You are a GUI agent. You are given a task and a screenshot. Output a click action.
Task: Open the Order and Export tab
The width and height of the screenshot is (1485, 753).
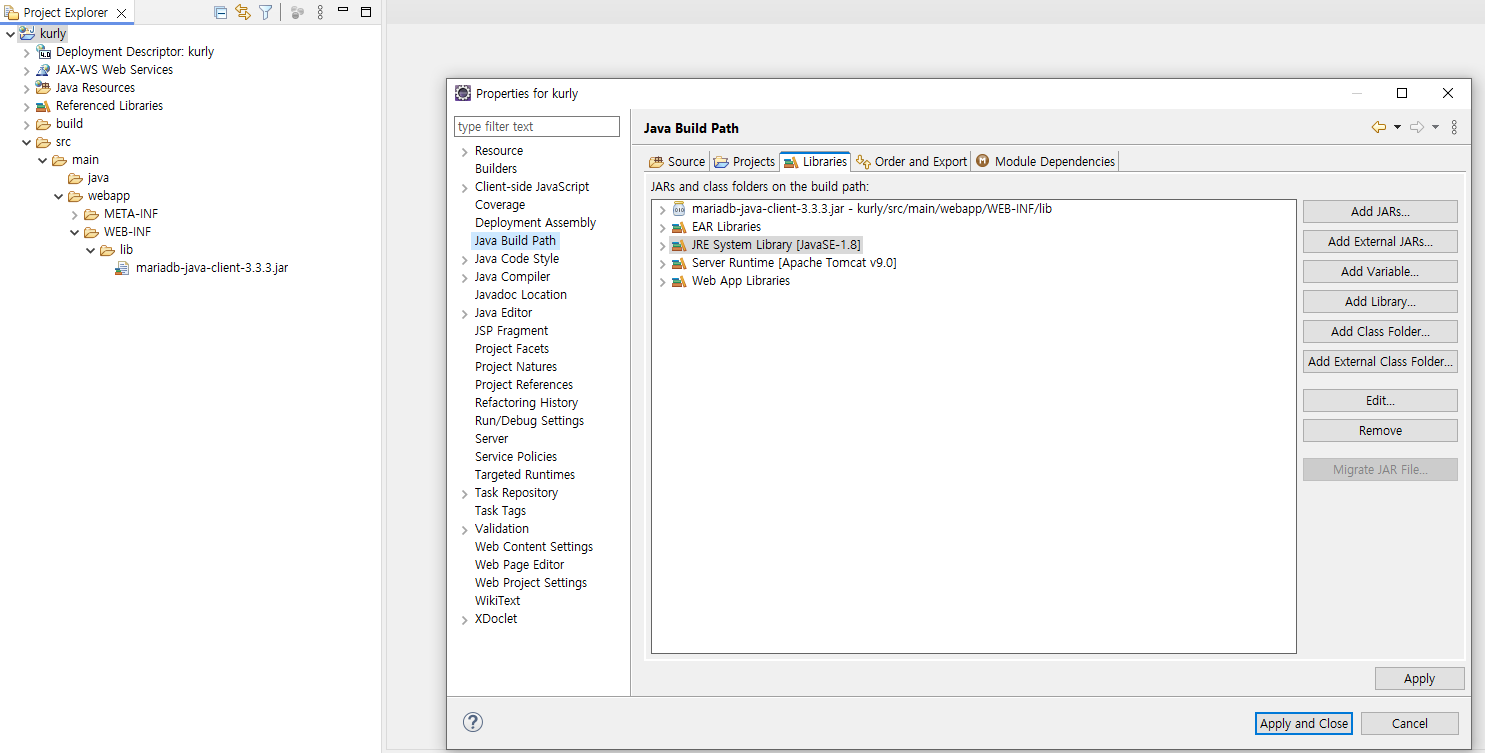point(912,161)
